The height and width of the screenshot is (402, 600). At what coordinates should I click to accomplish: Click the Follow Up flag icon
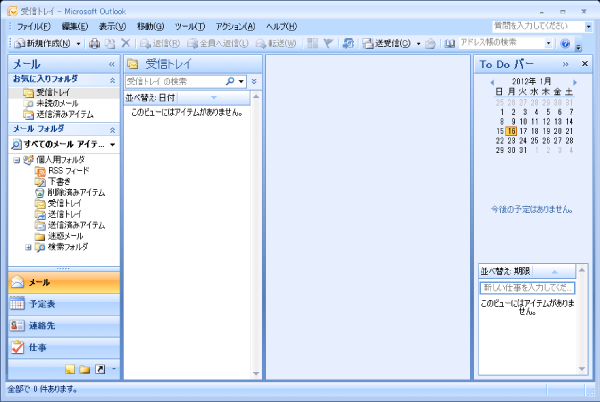point(328,43)
